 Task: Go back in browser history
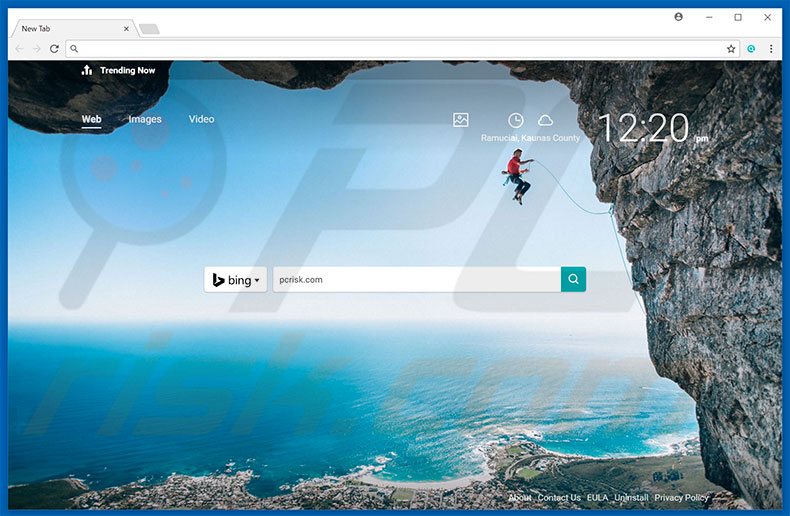[19, 49]
